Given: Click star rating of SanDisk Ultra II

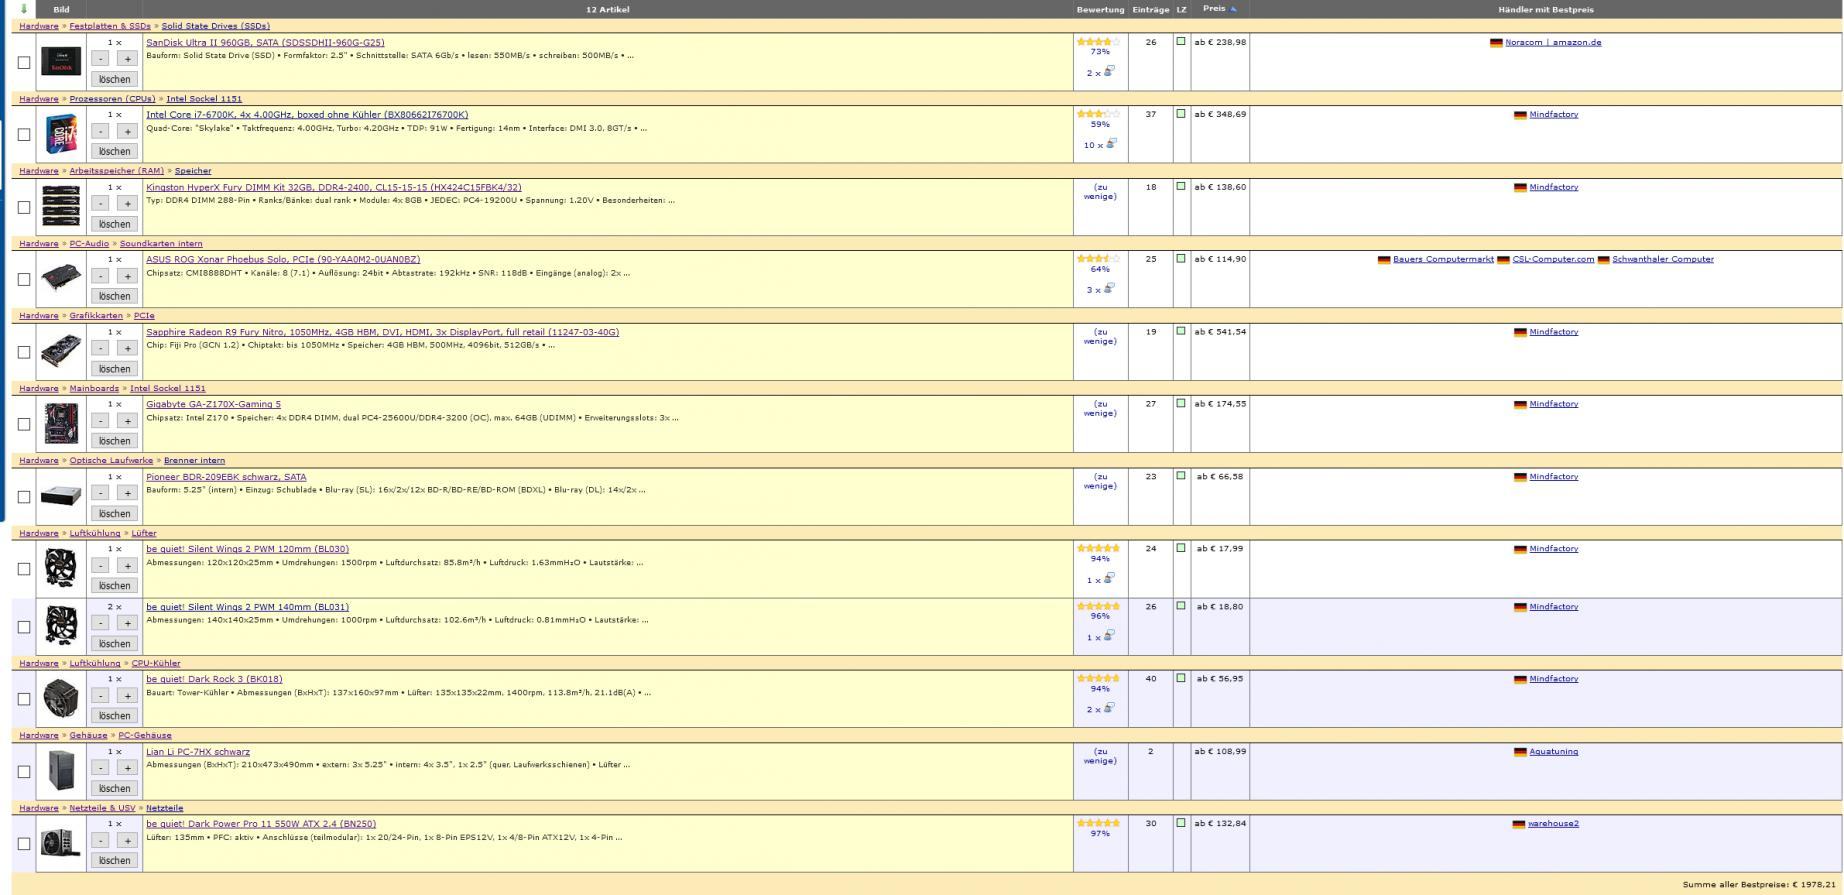Looking at the screenshot, I should click(1099, 42).
